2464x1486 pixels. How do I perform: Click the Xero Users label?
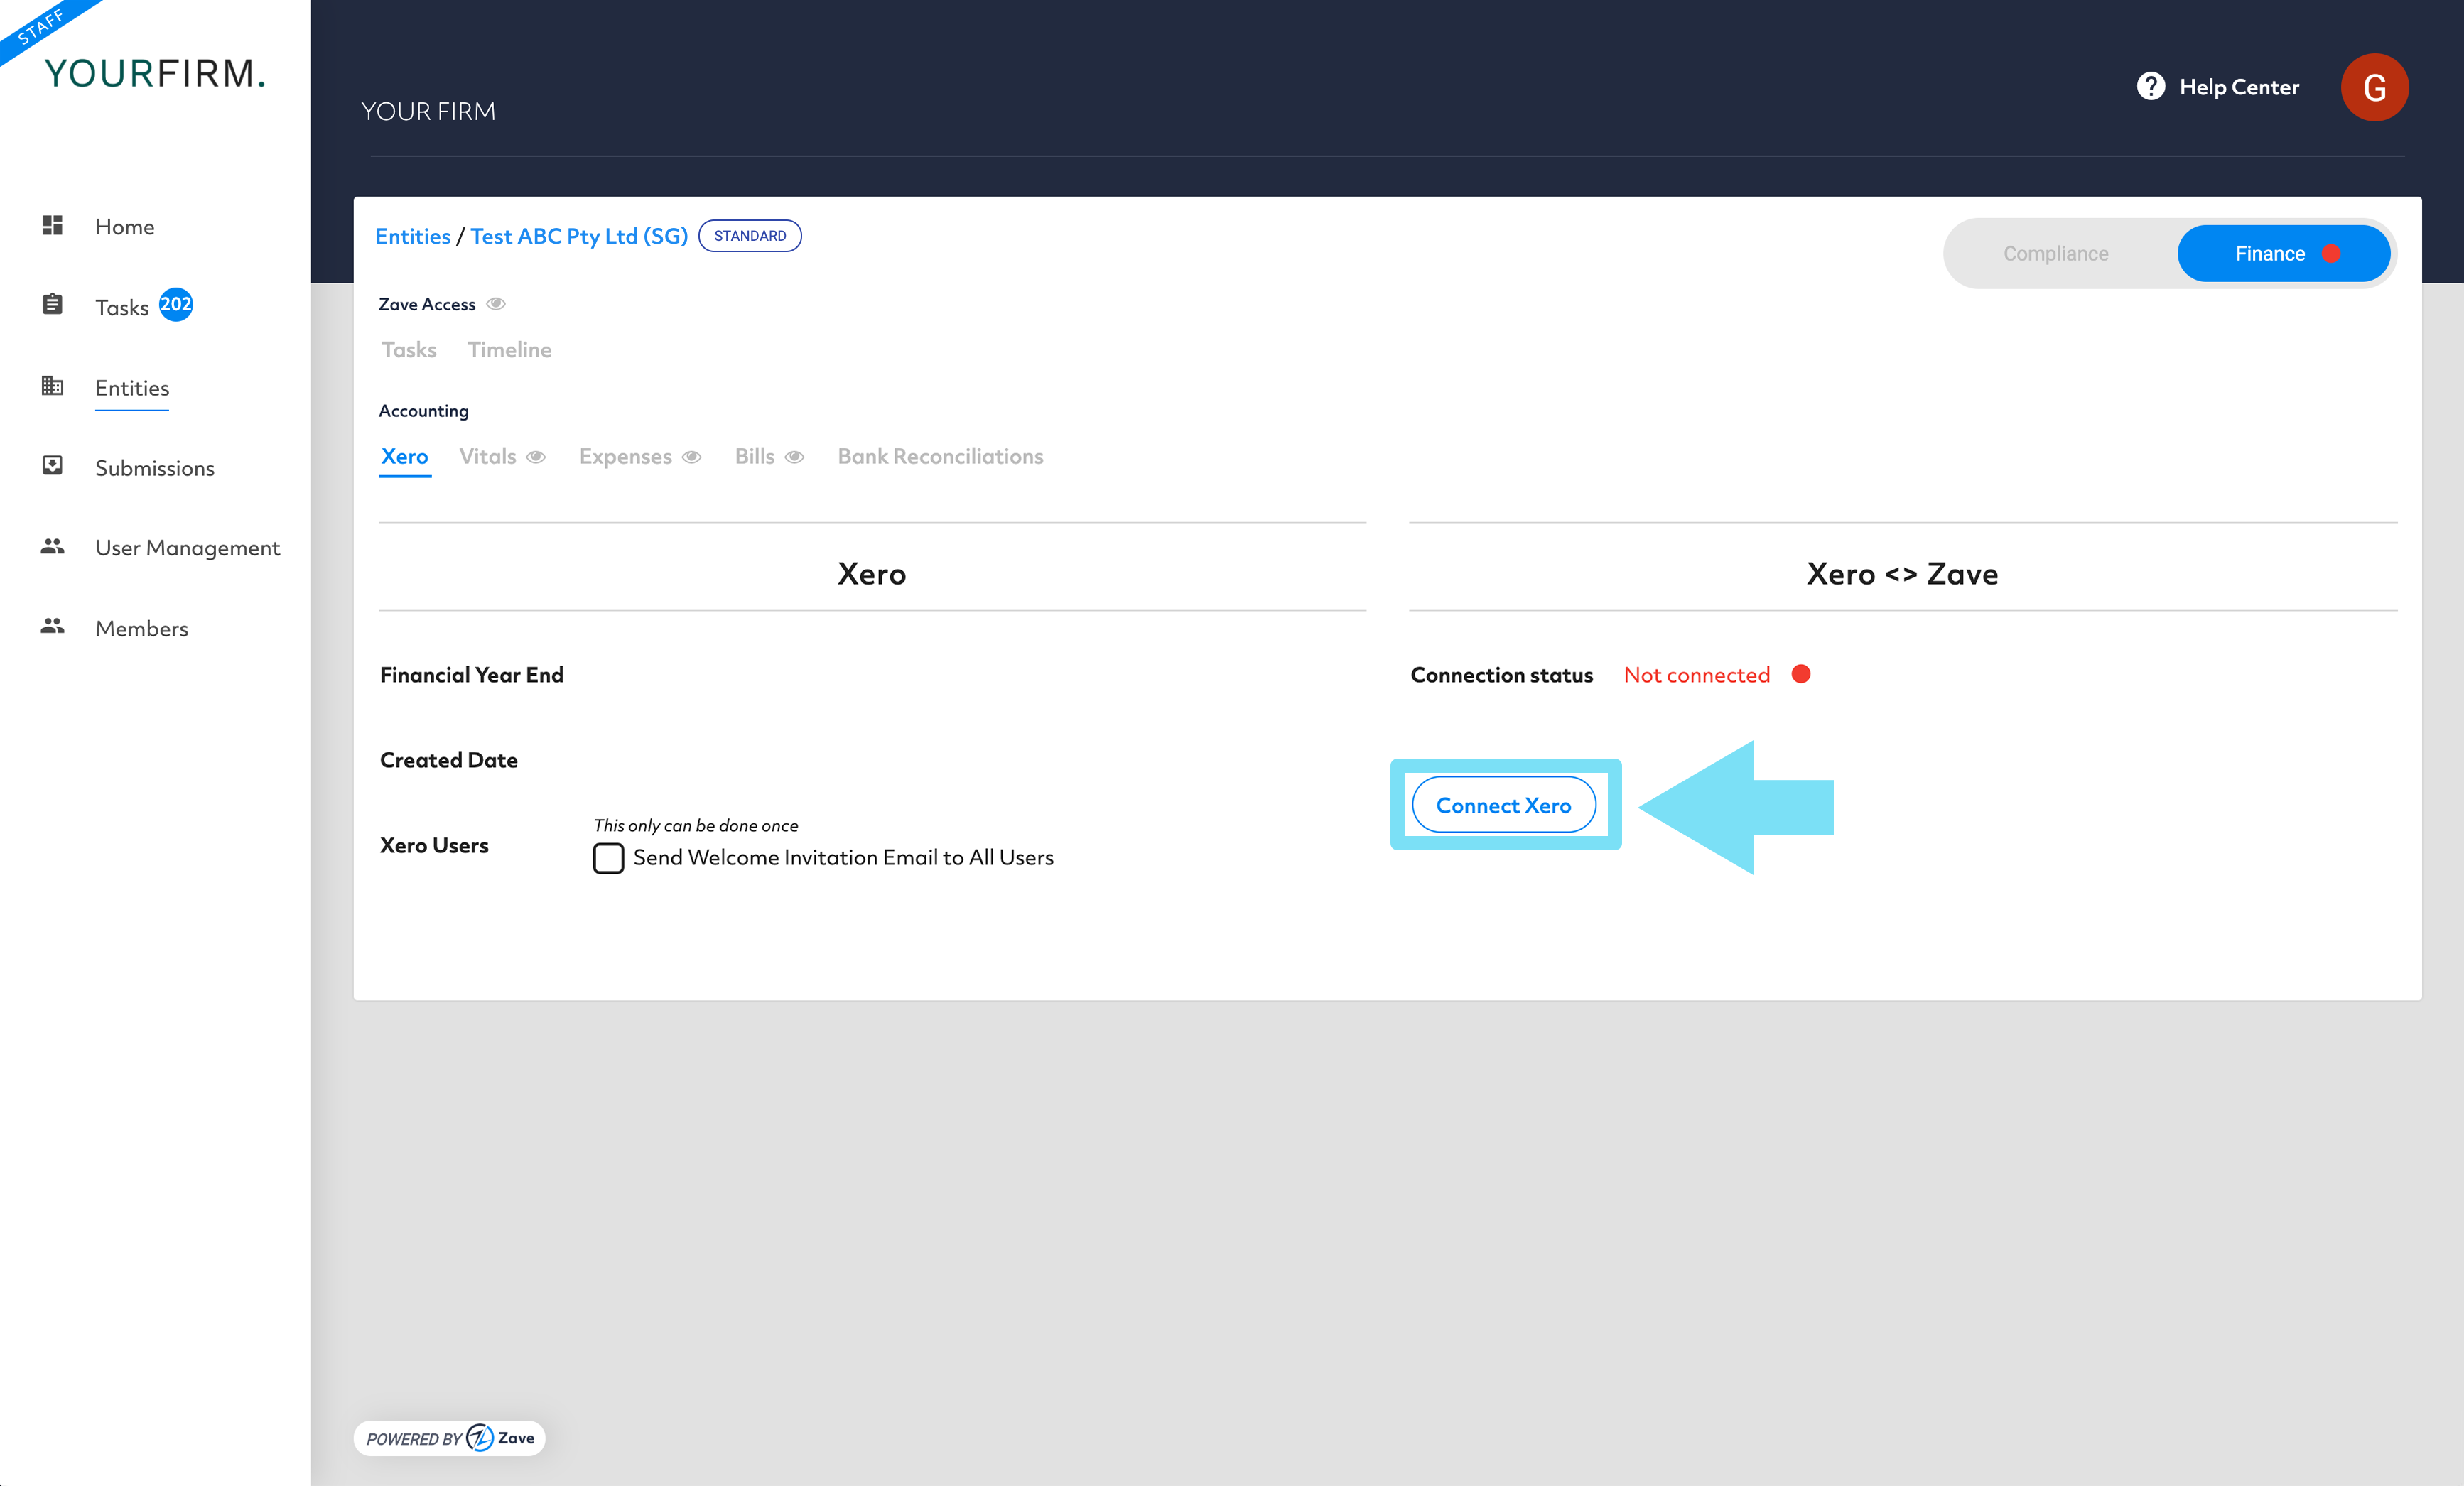(434, 845)
